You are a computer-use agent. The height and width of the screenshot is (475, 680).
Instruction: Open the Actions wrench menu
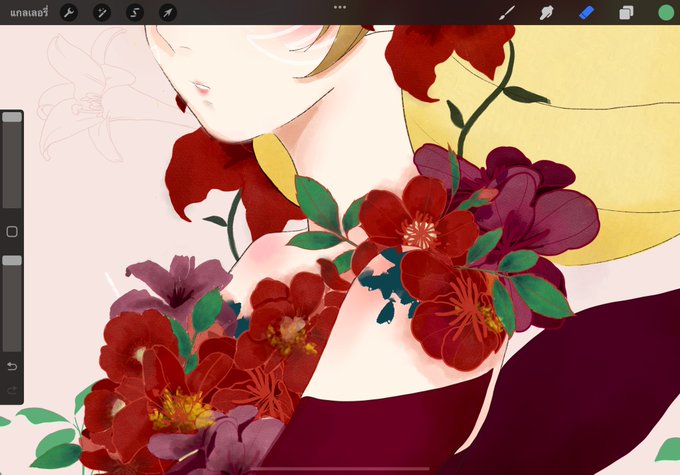(x=69, y=13)
